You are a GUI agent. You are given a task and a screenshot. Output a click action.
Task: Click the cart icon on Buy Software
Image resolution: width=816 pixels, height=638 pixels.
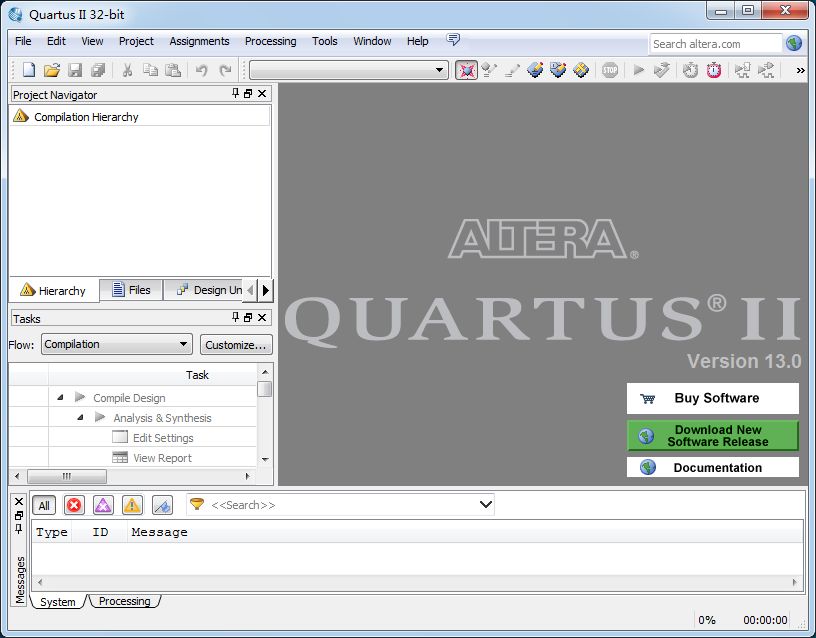coord(648,399)
